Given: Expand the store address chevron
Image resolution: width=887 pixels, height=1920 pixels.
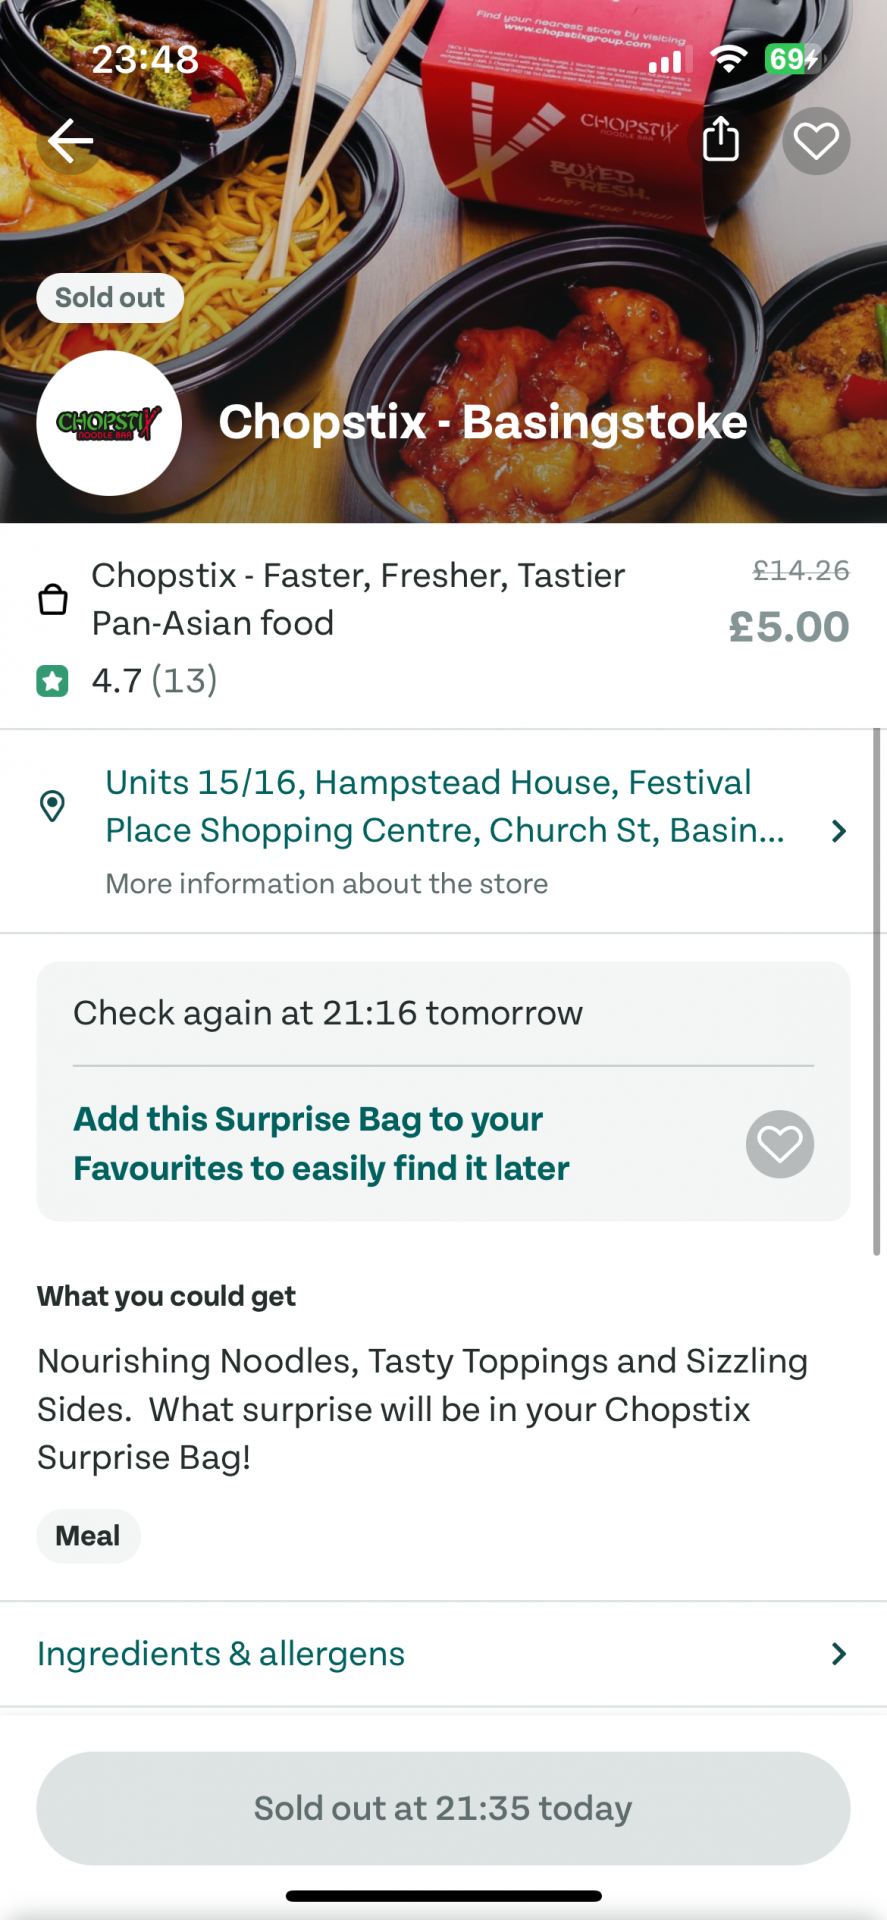Looking at the screenshot, I should [838, 831].
